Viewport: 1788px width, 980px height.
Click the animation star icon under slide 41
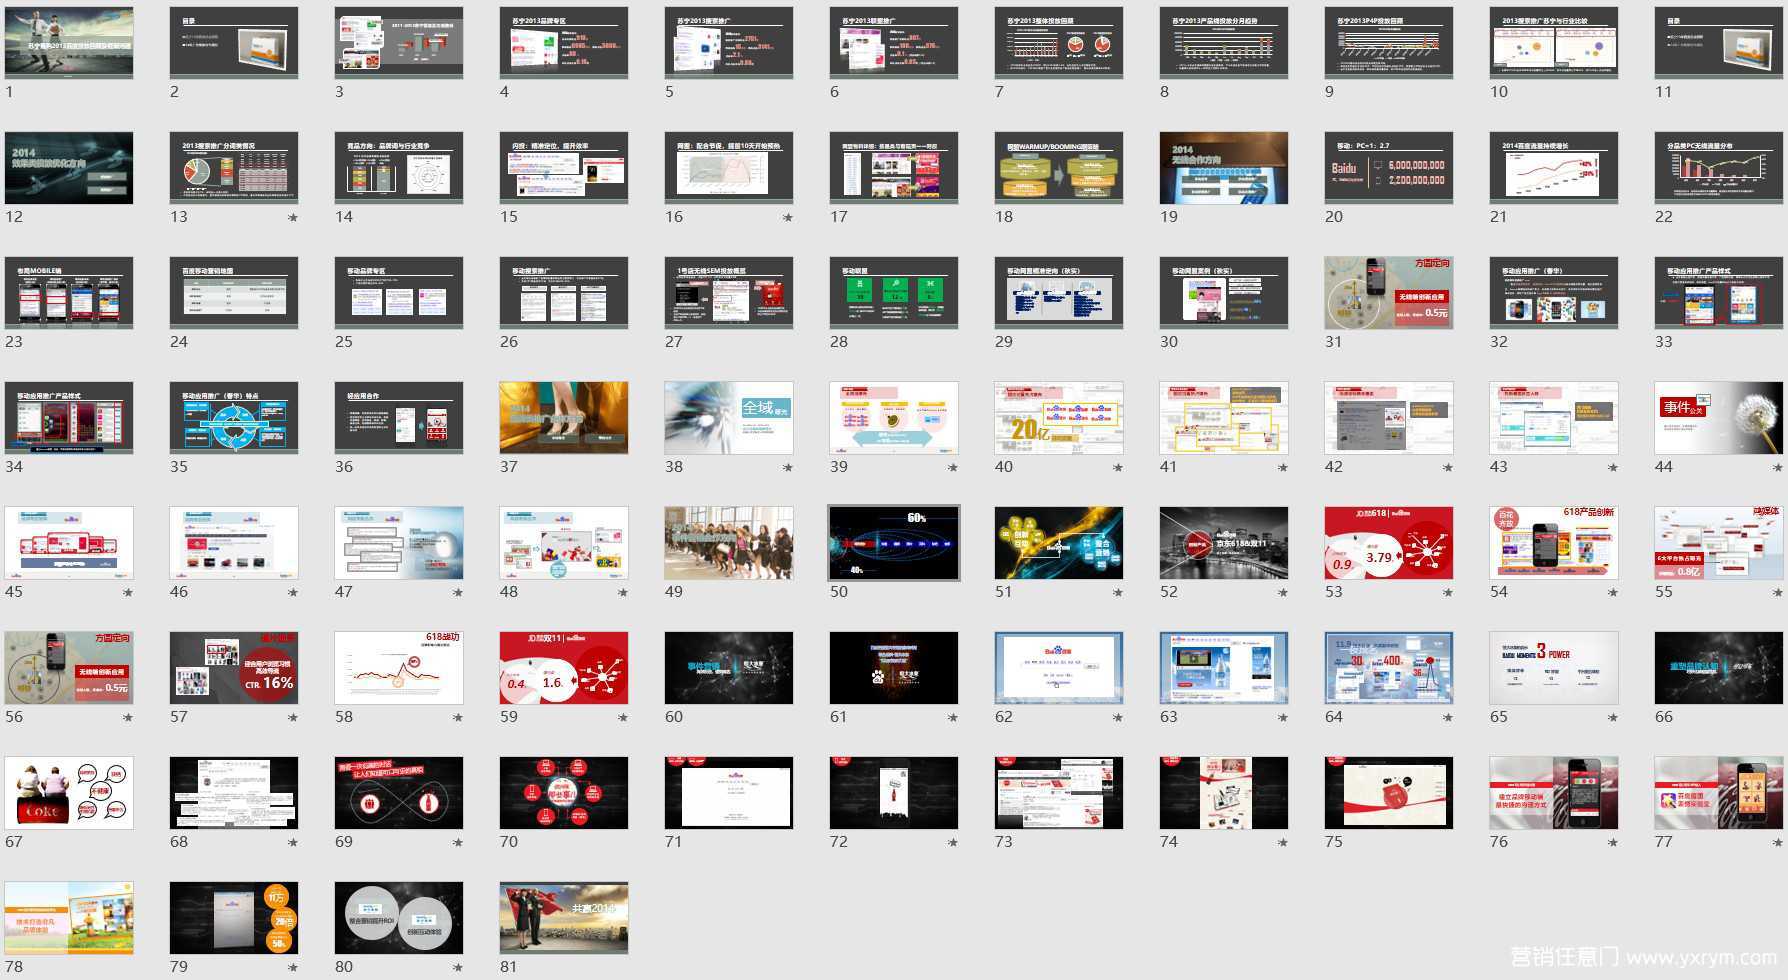[x=1283, y=468]
